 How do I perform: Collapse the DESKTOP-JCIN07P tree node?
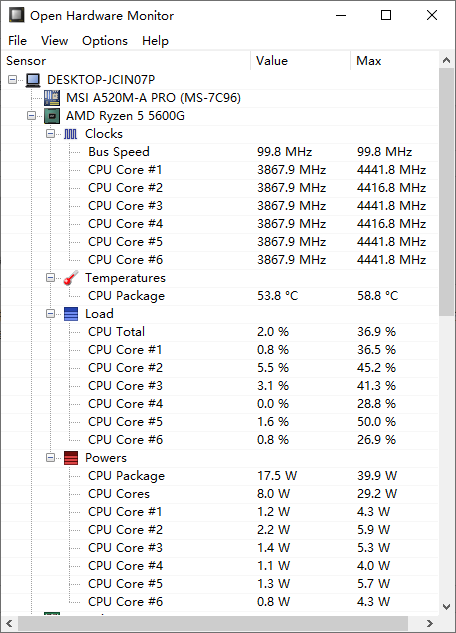13,80
